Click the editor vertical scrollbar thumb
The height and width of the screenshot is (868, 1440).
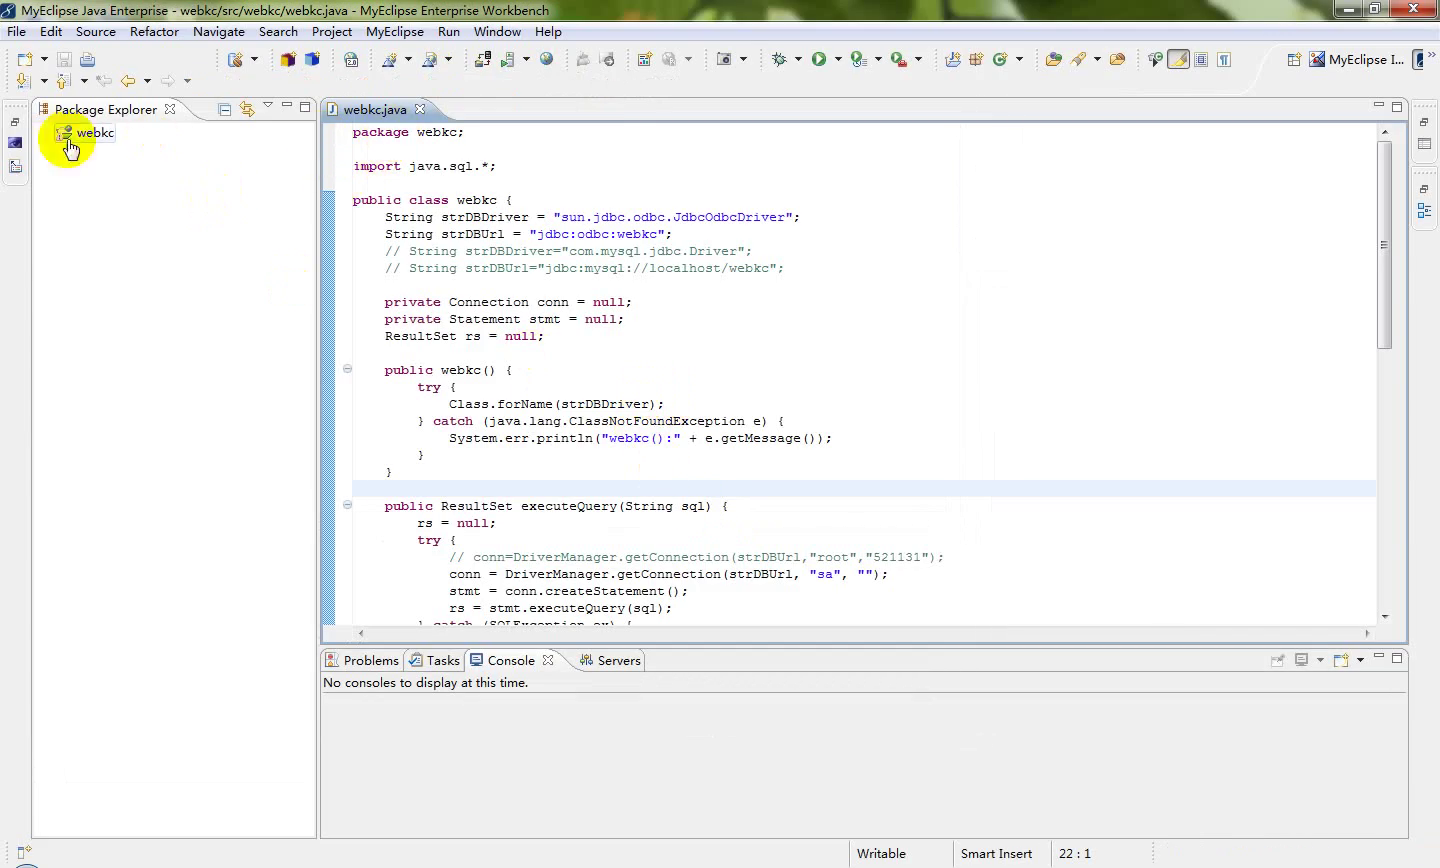click(1384, 245)
